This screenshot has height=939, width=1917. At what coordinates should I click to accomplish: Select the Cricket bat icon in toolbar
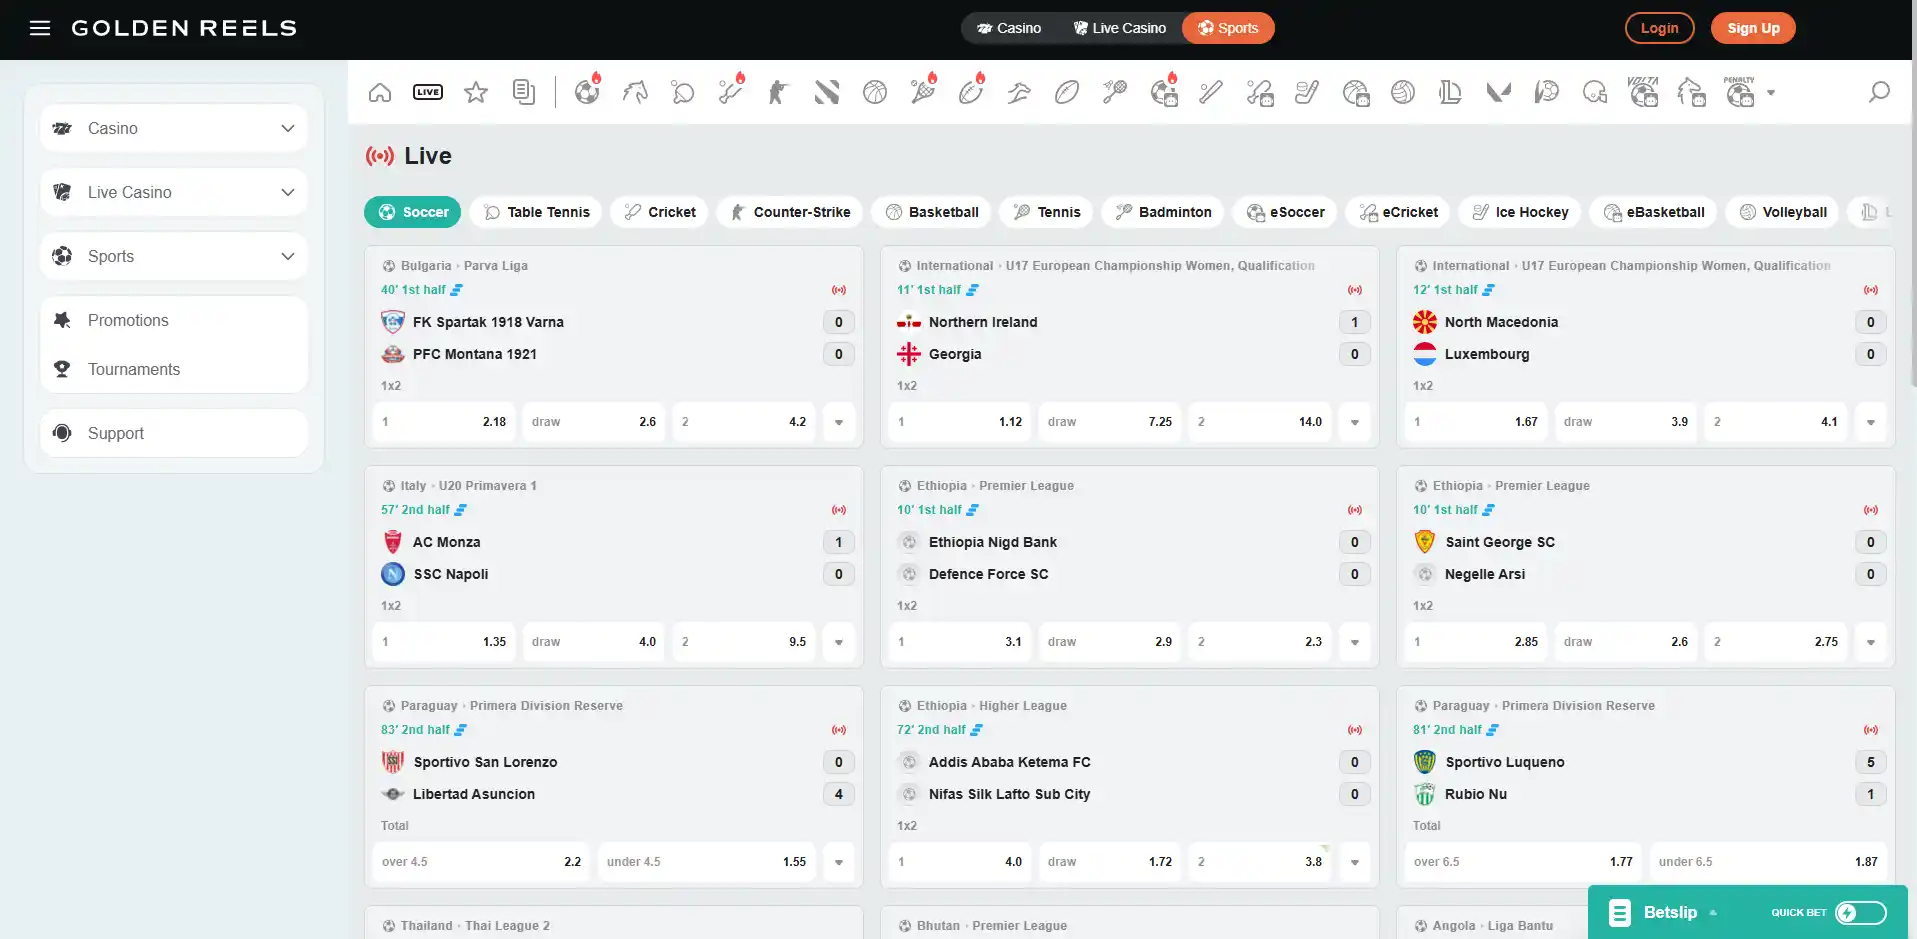pos(731,93)
